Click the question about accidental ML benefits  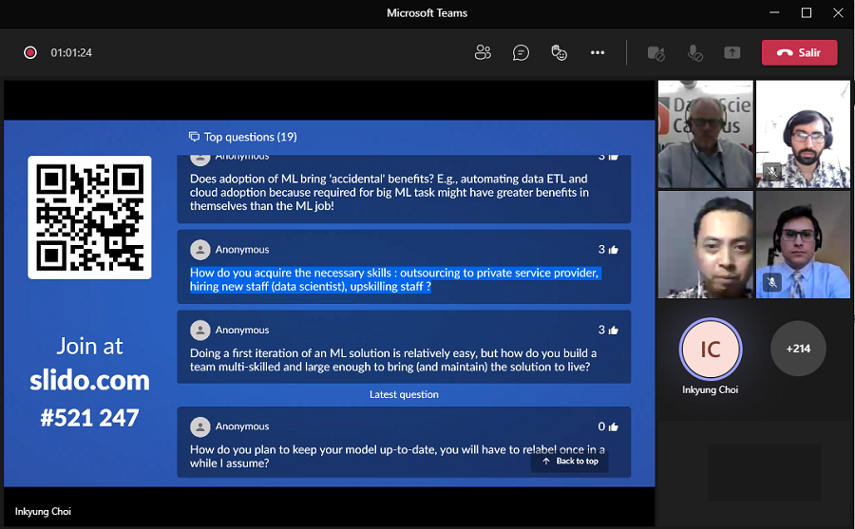[x=389, y=192]
